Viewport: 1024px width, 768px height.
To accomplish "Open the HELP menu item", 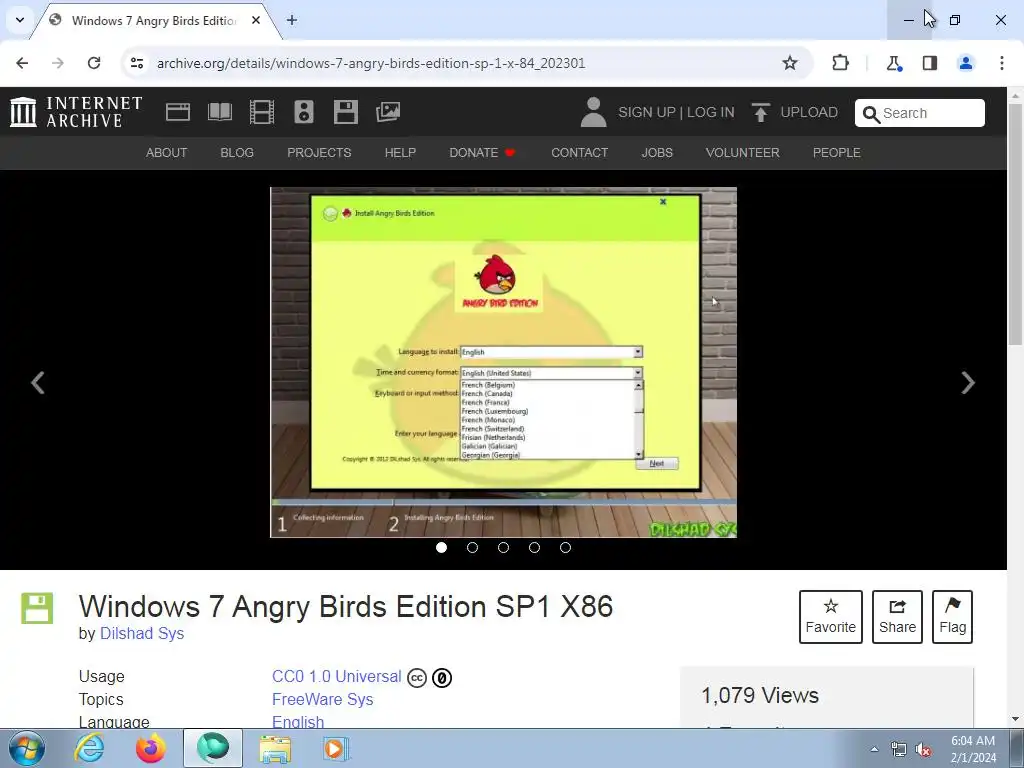I will (400, 153).
